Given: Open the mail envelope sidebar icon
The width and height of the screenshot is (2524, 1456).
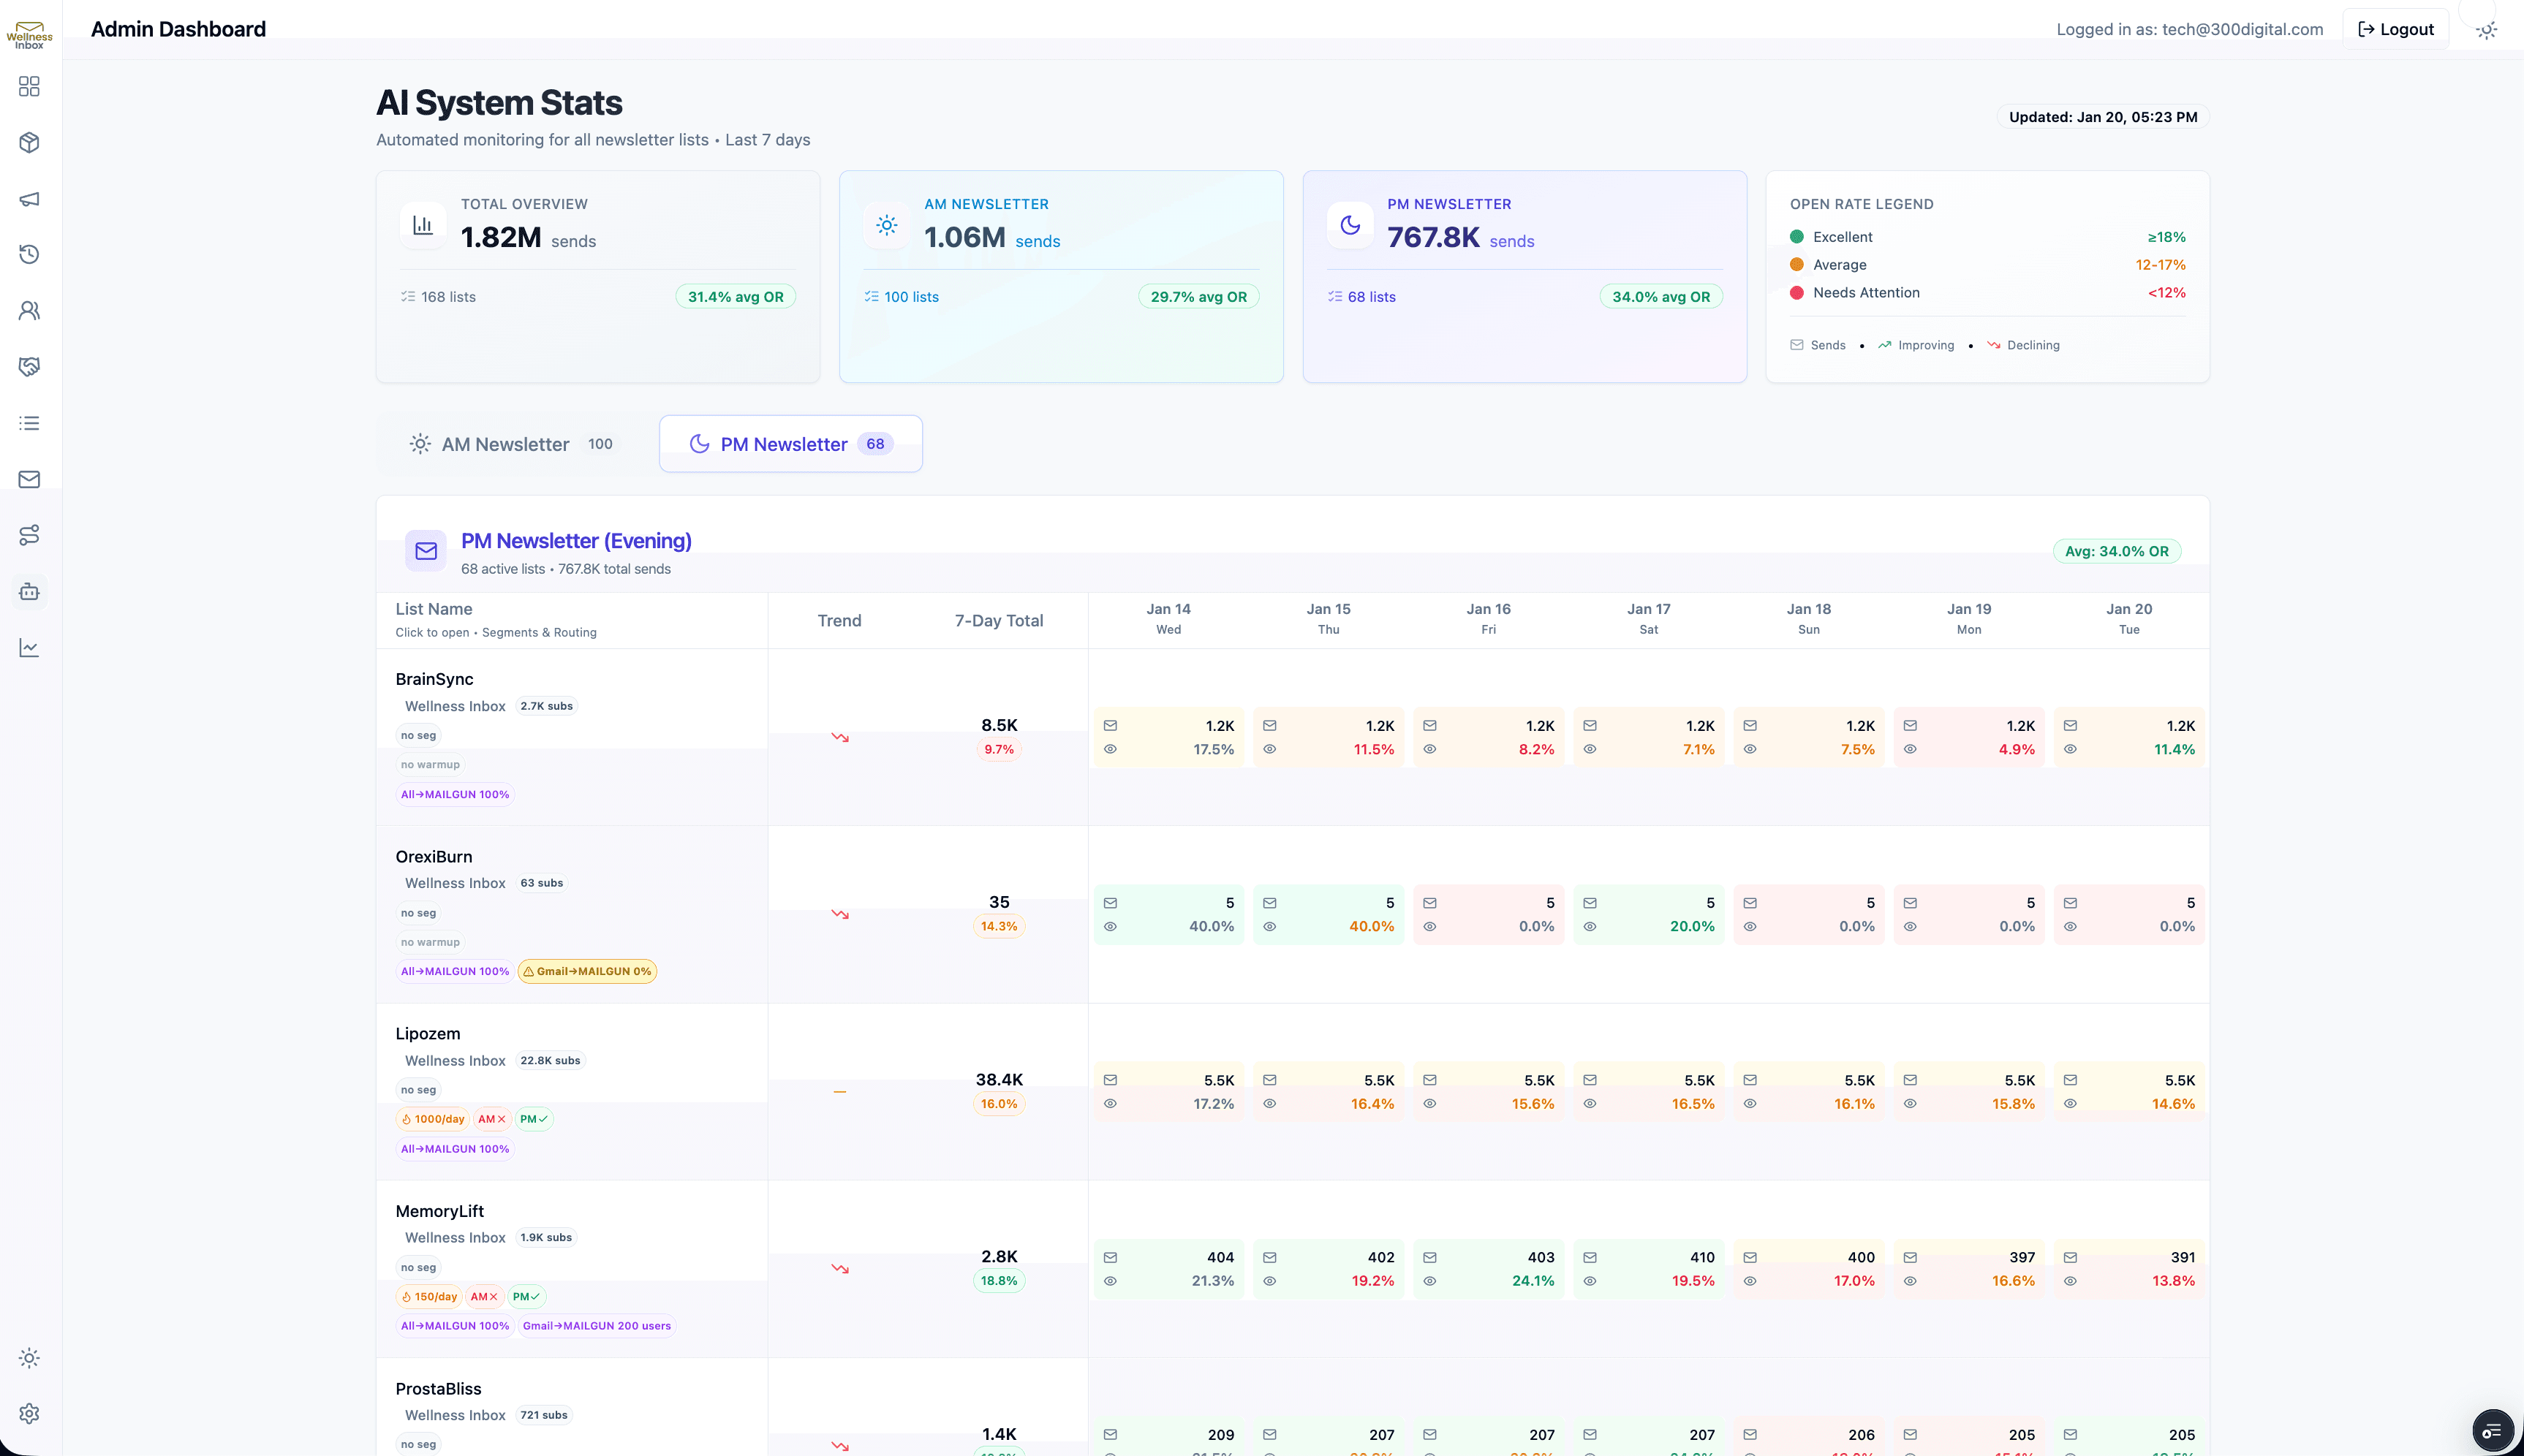Looking at the screenshot, I should coord(29,479).
